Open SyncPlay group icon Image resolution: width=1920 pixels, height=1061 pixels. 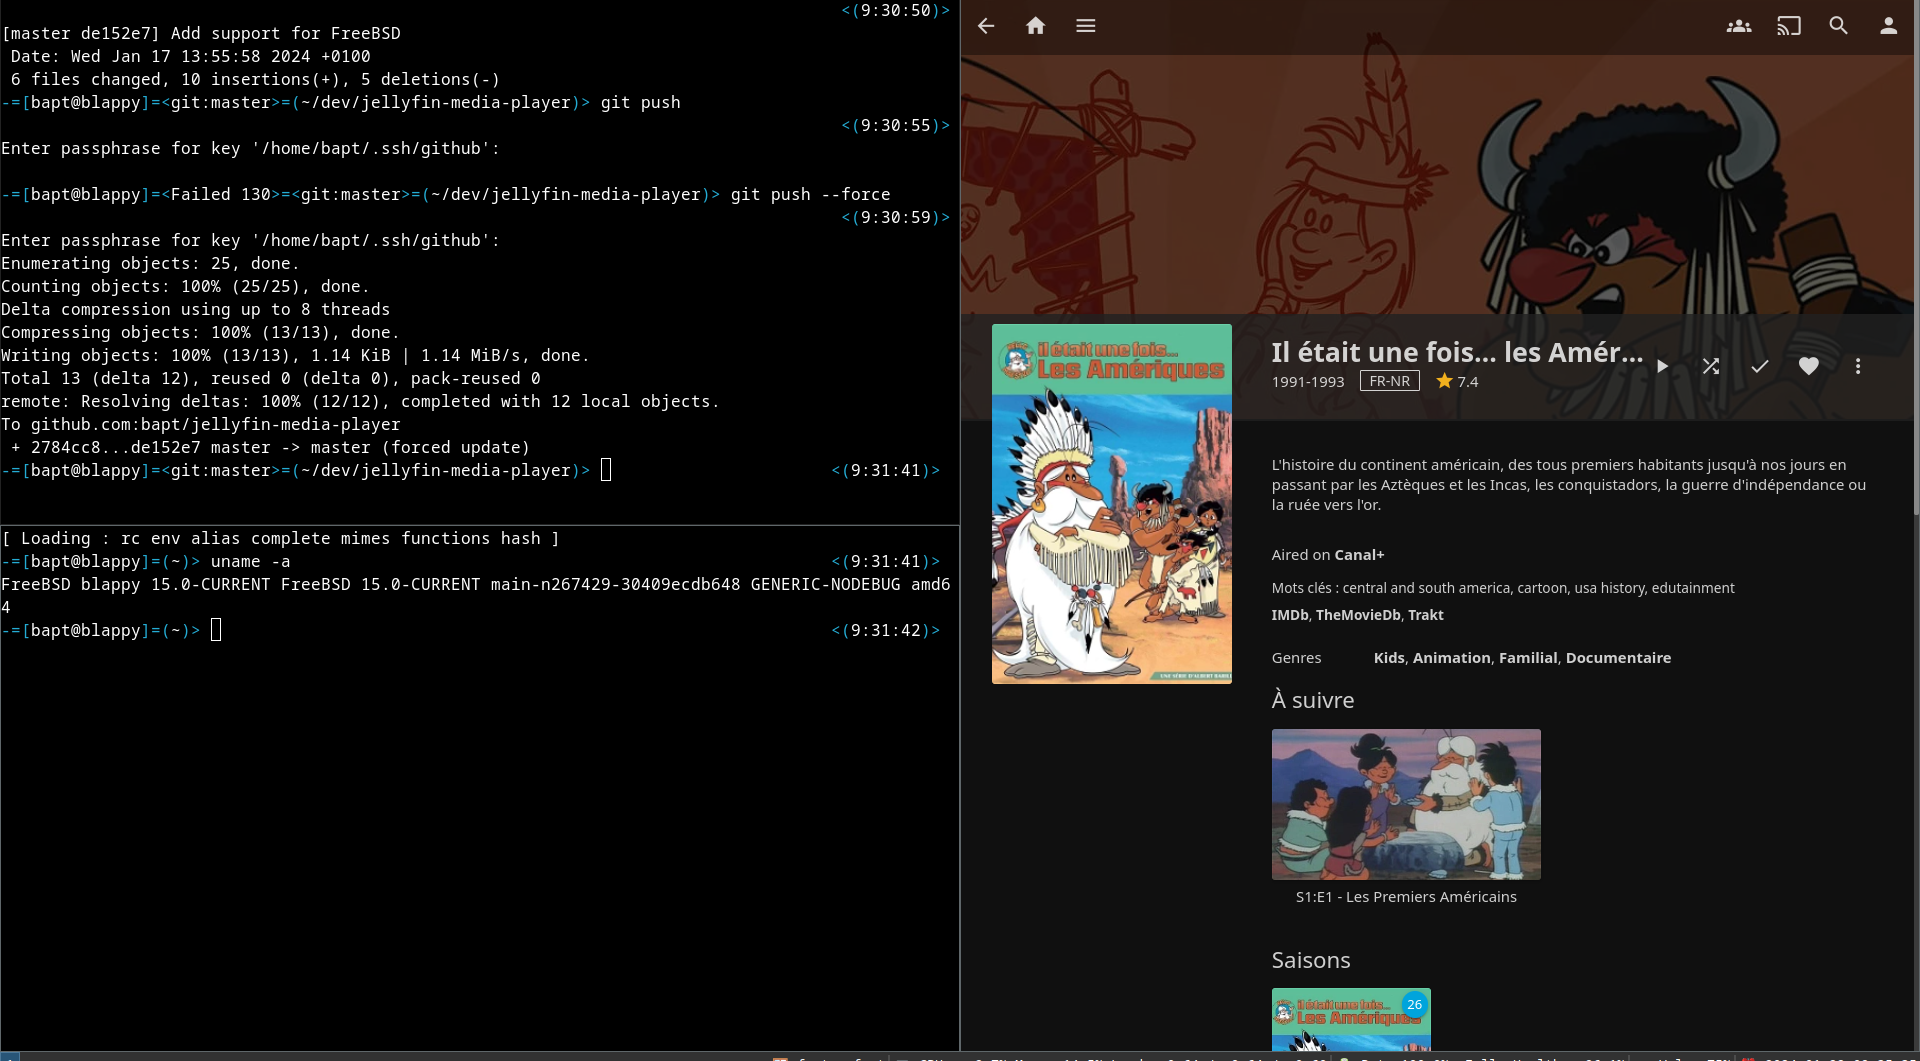pyautogui.click(x=1738, y=26)
